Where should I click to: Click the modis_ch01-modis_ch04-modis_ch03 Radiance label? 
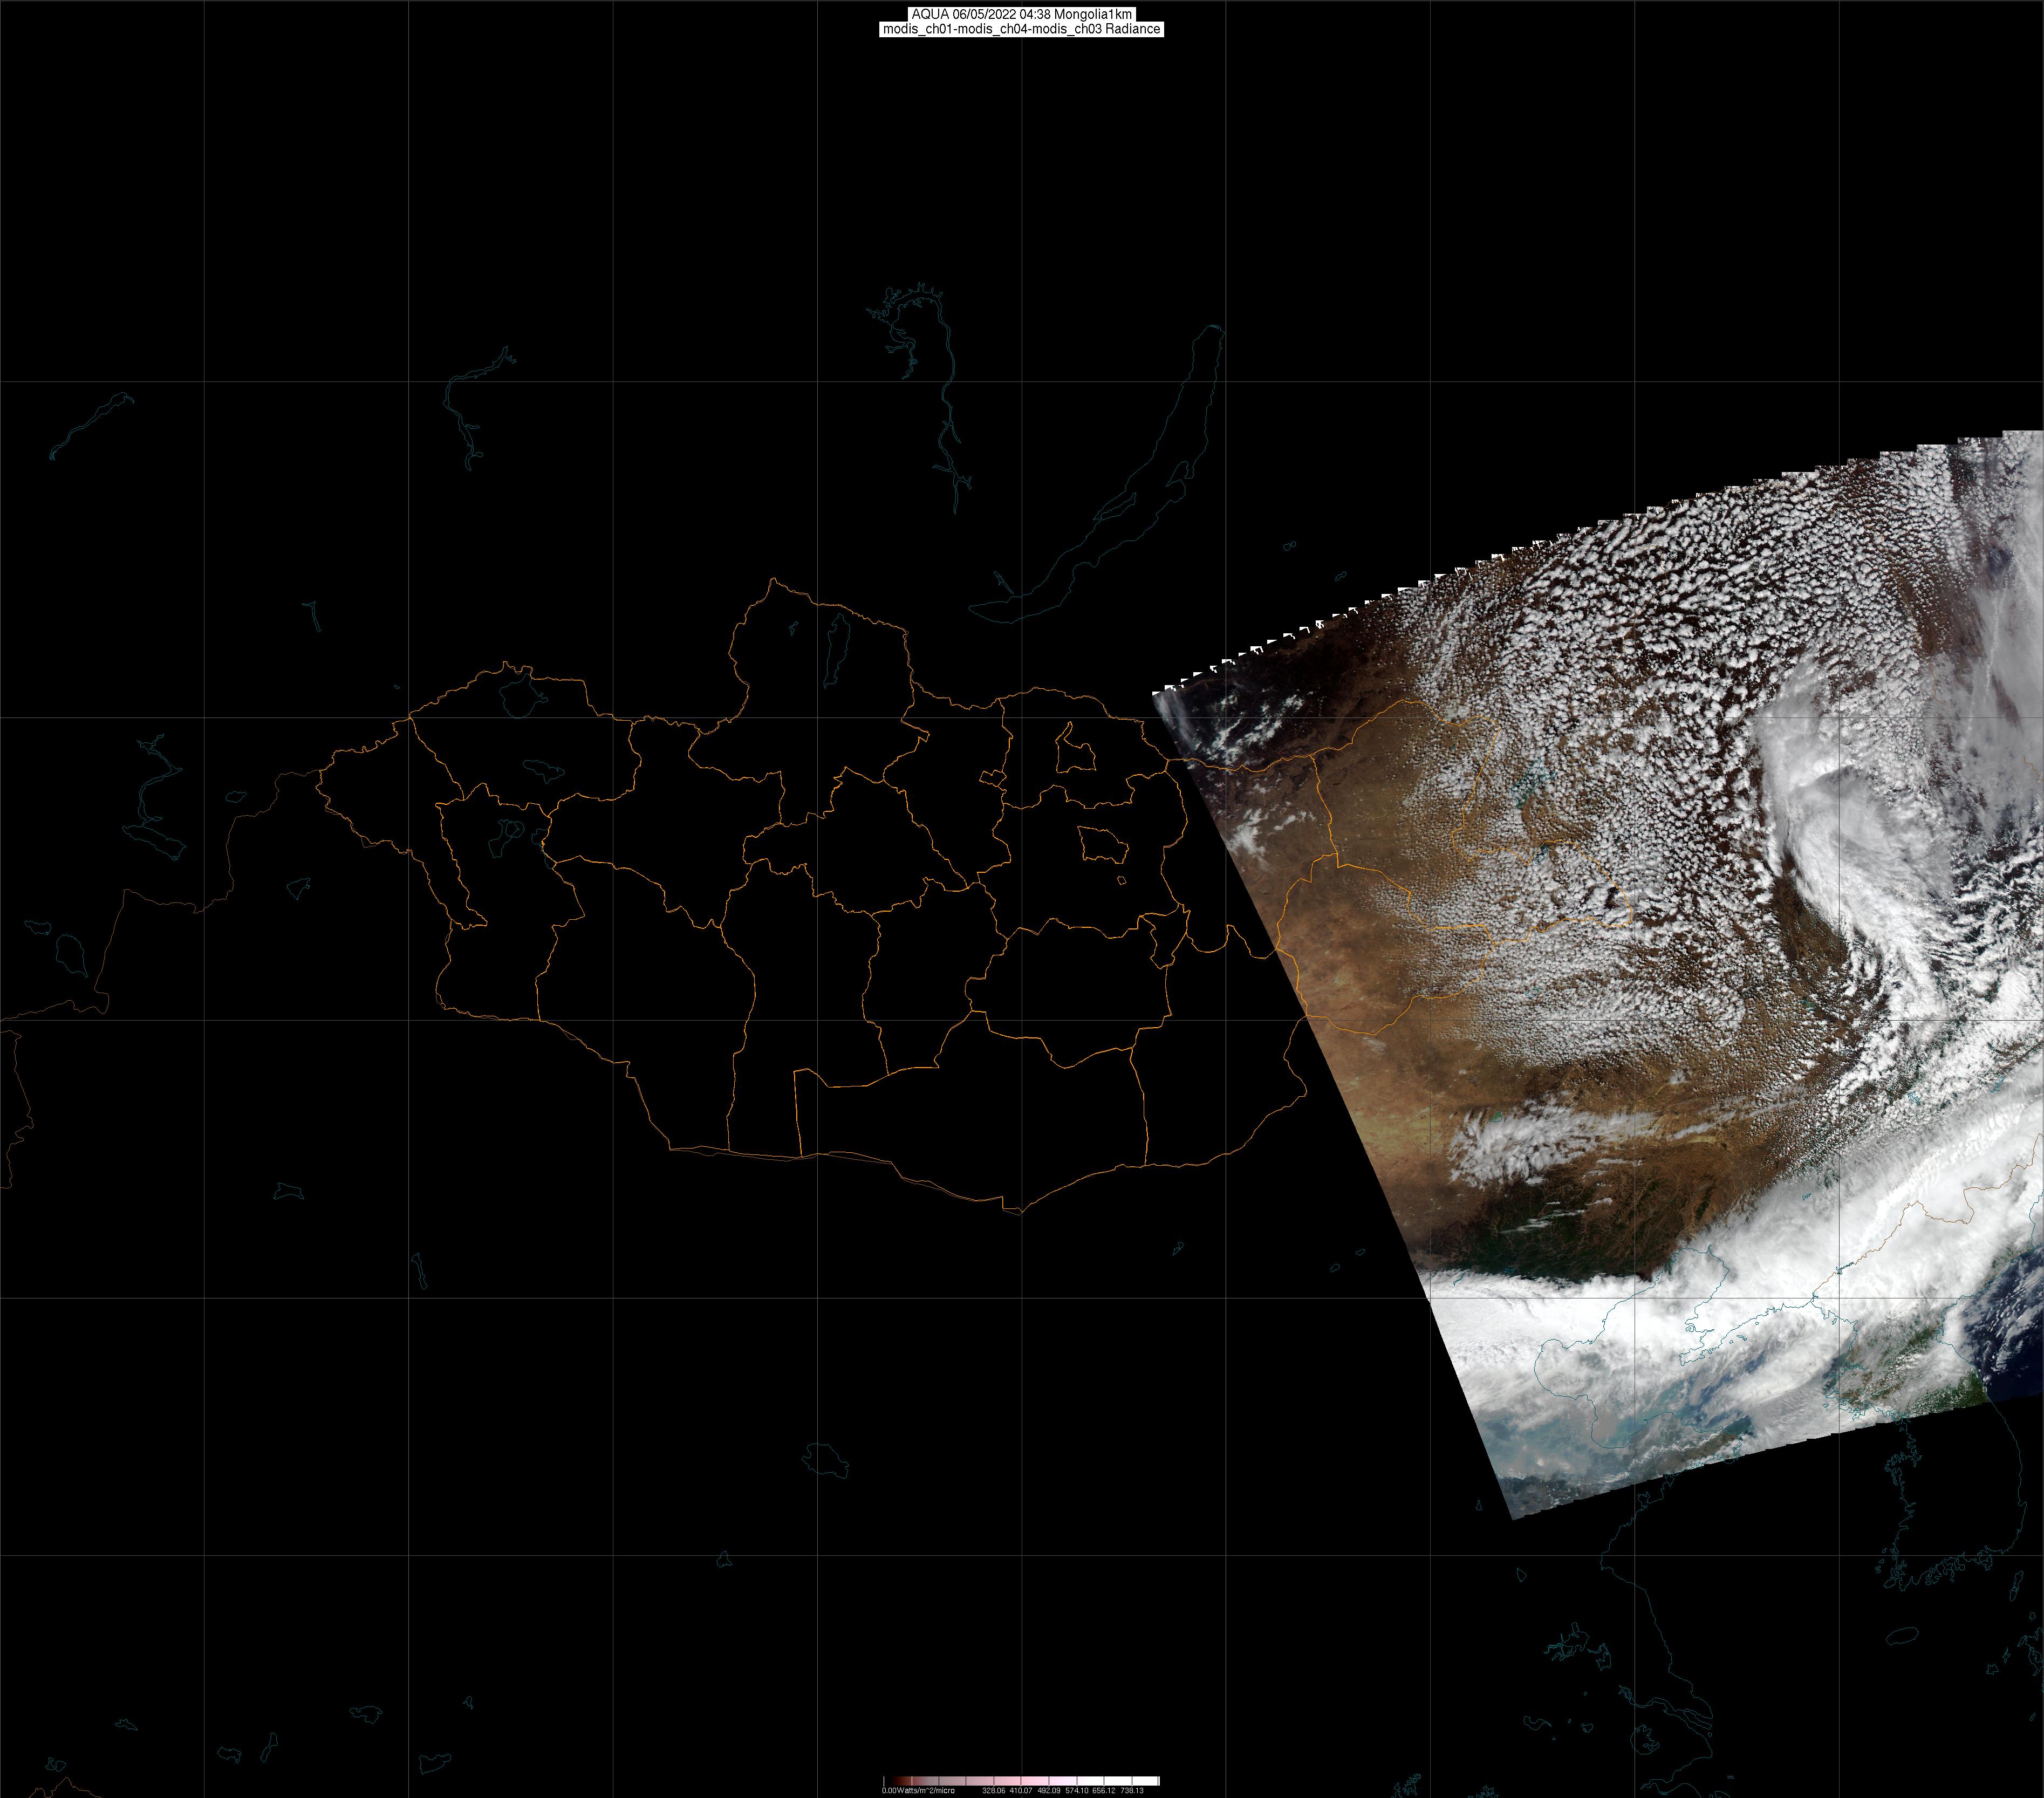[1021, 29]
